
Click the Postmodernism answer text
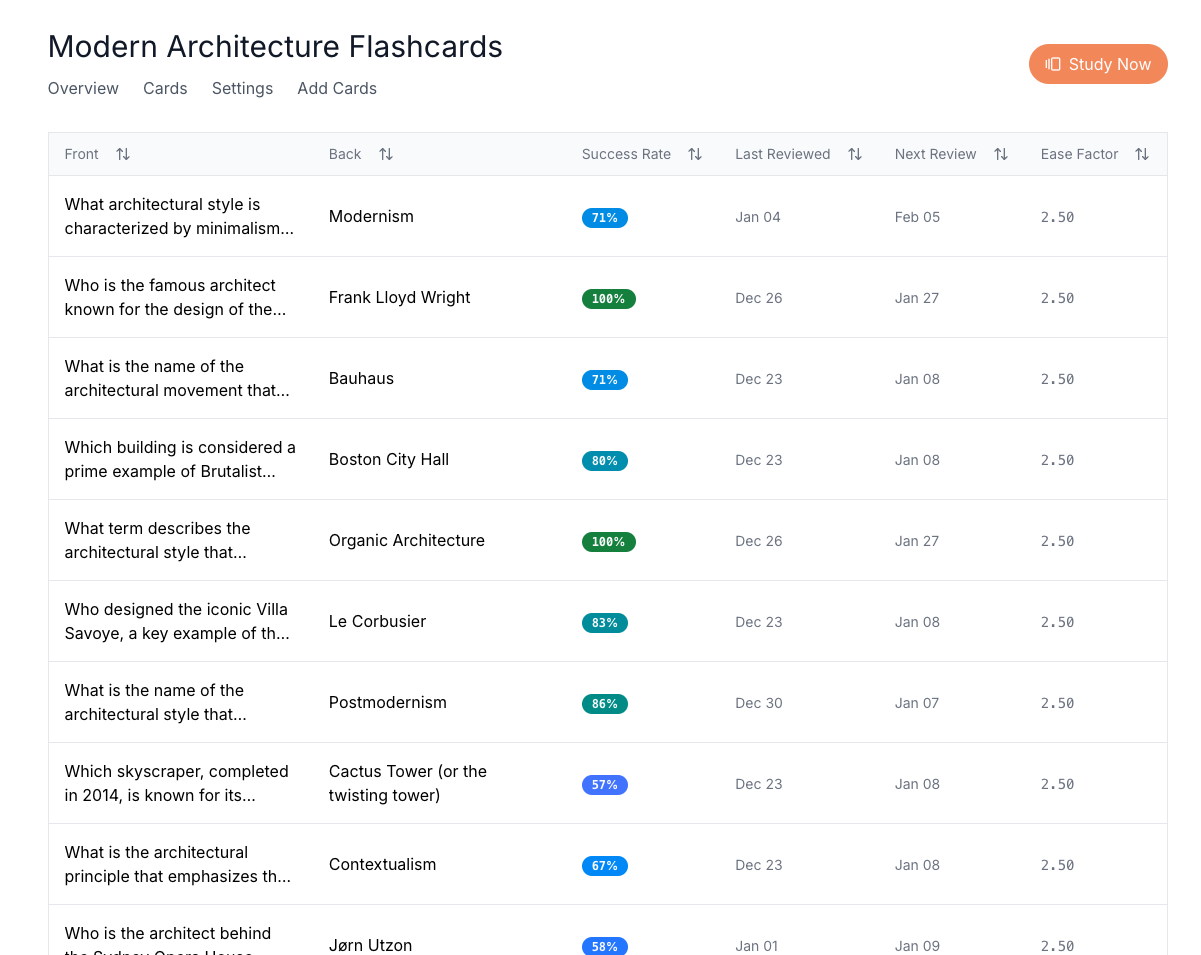pos(388,703)
